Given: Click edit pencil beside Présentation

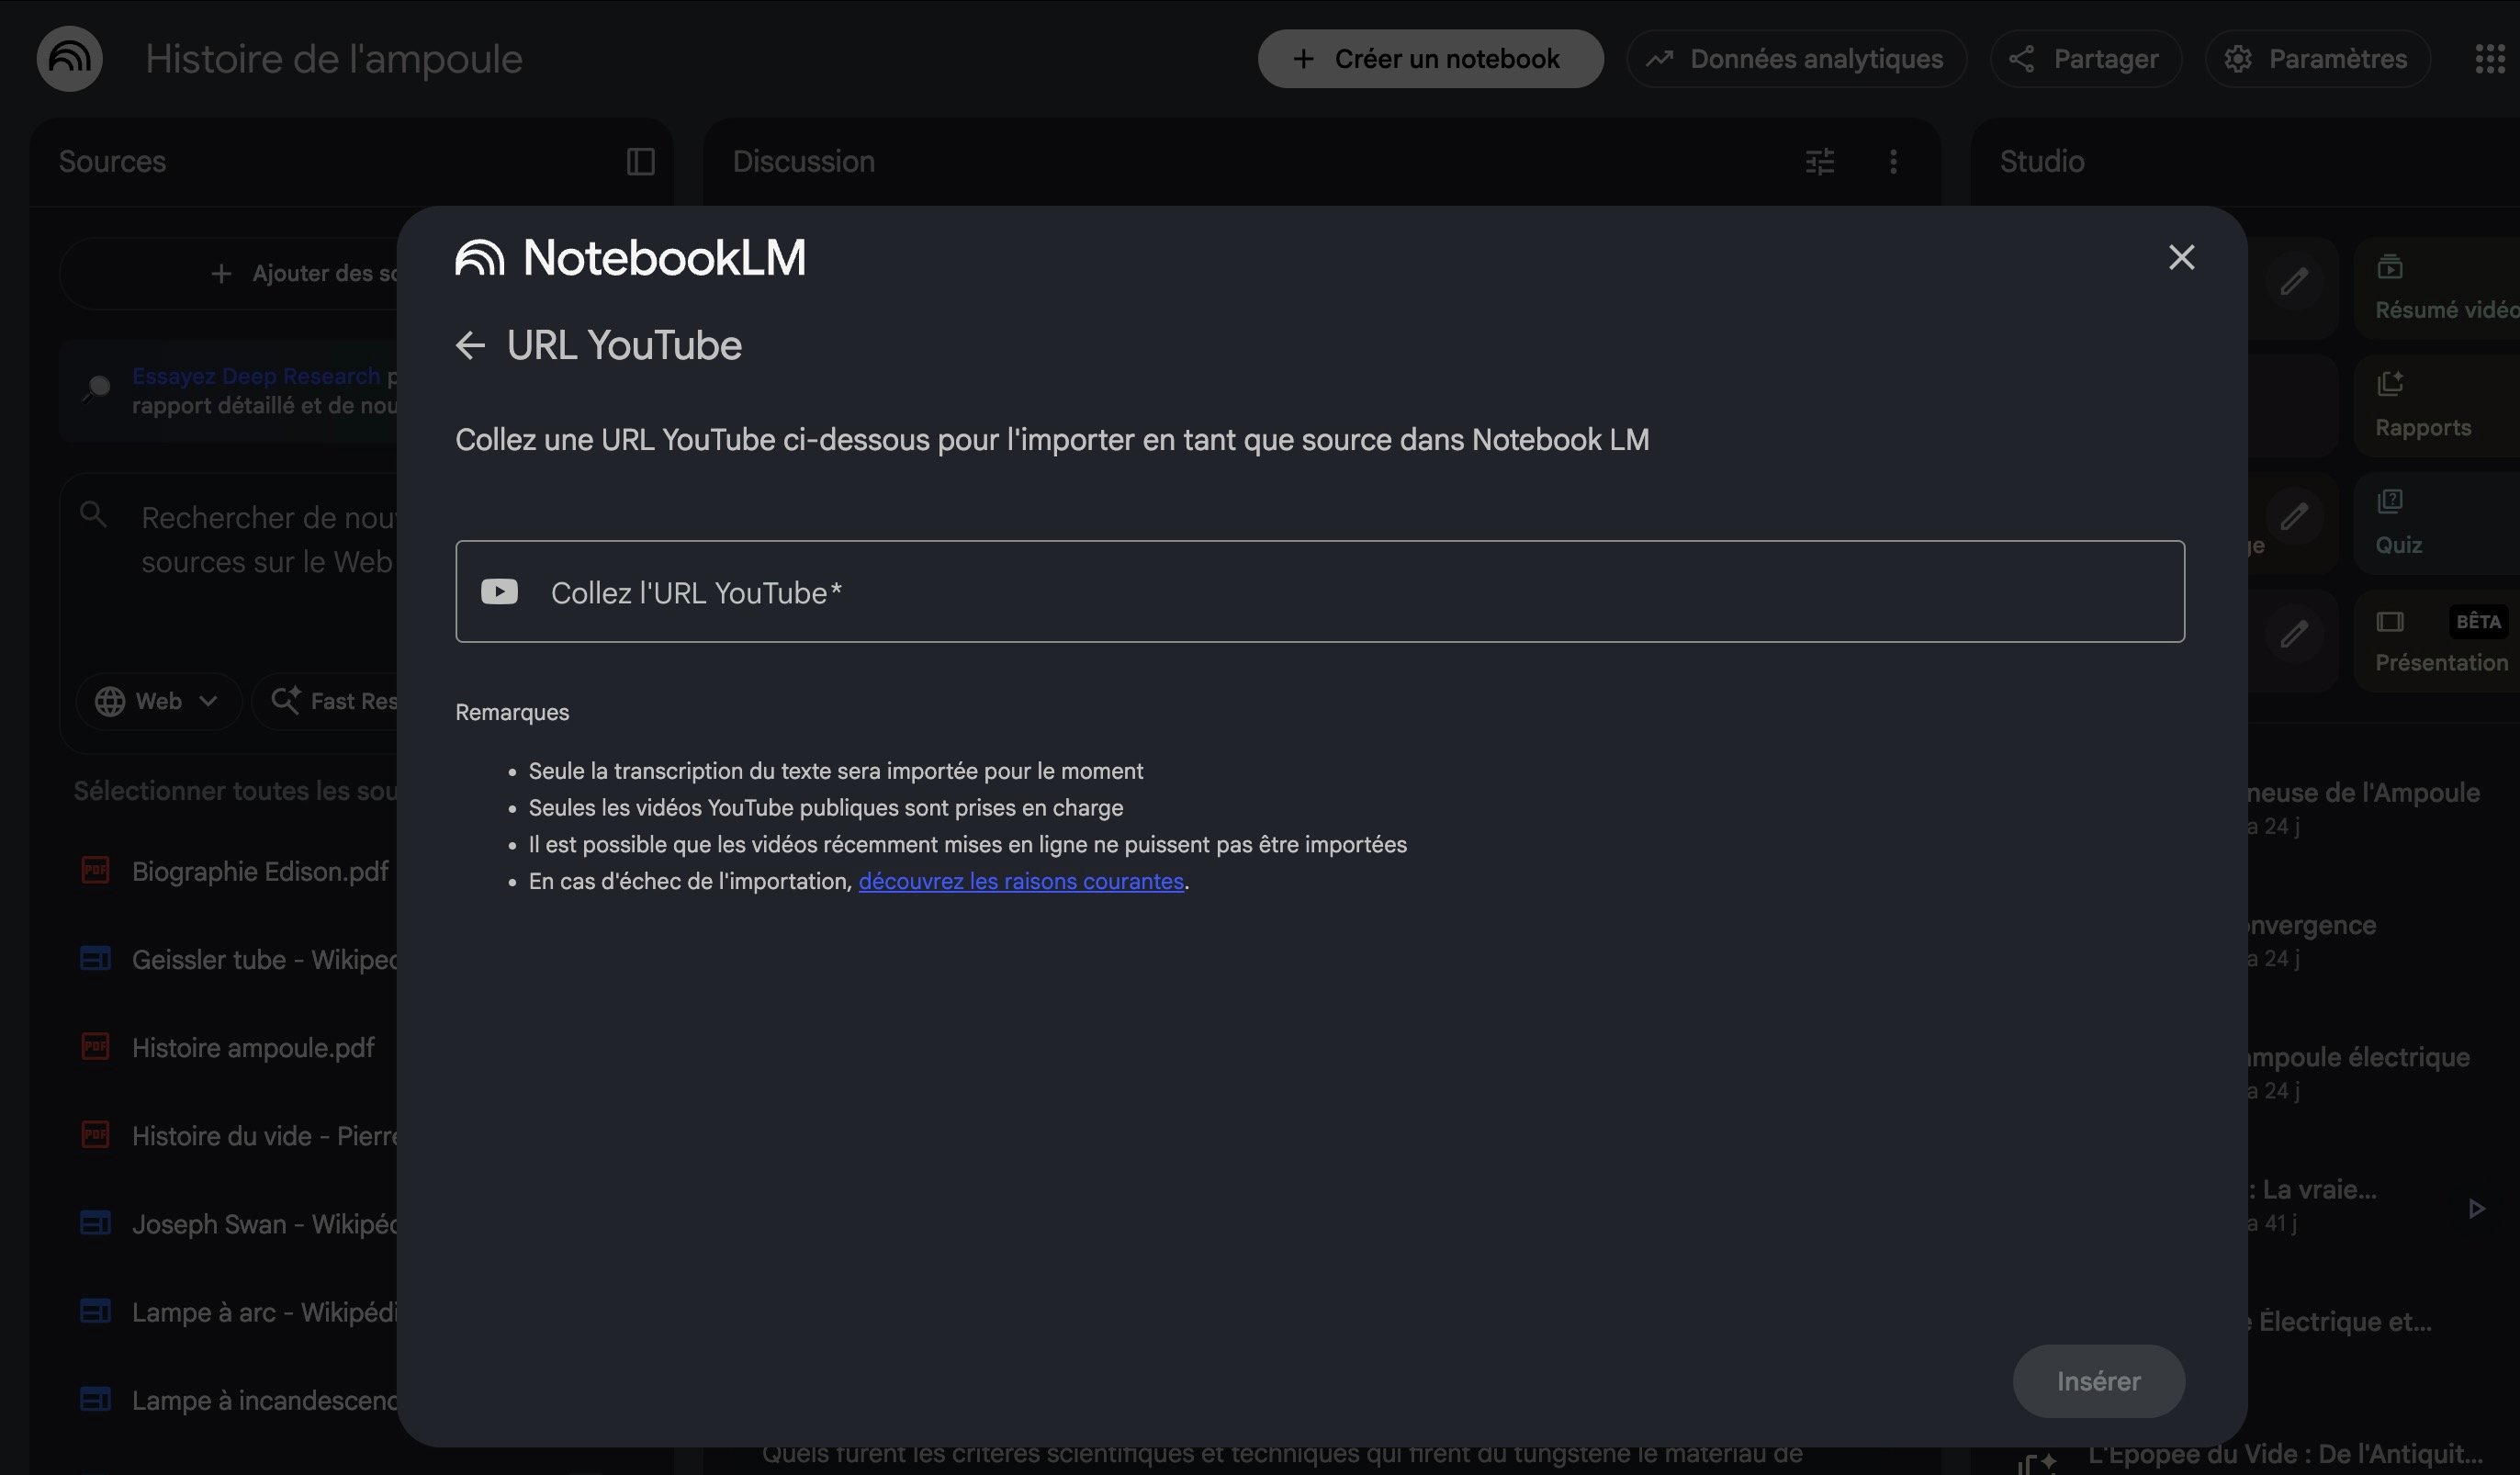Looking at the screenshot, I should point(2293,634).
